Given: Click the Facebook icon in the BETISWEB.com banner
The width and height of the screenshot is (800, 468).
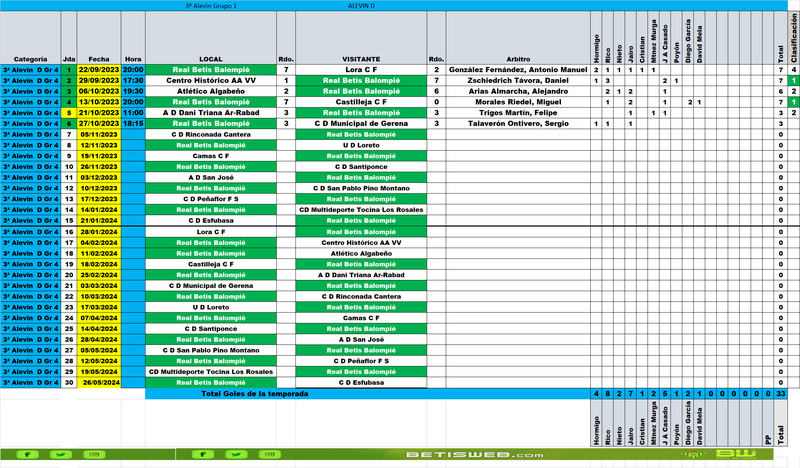Looking at the screenshot, I should (x=203, y=454).
